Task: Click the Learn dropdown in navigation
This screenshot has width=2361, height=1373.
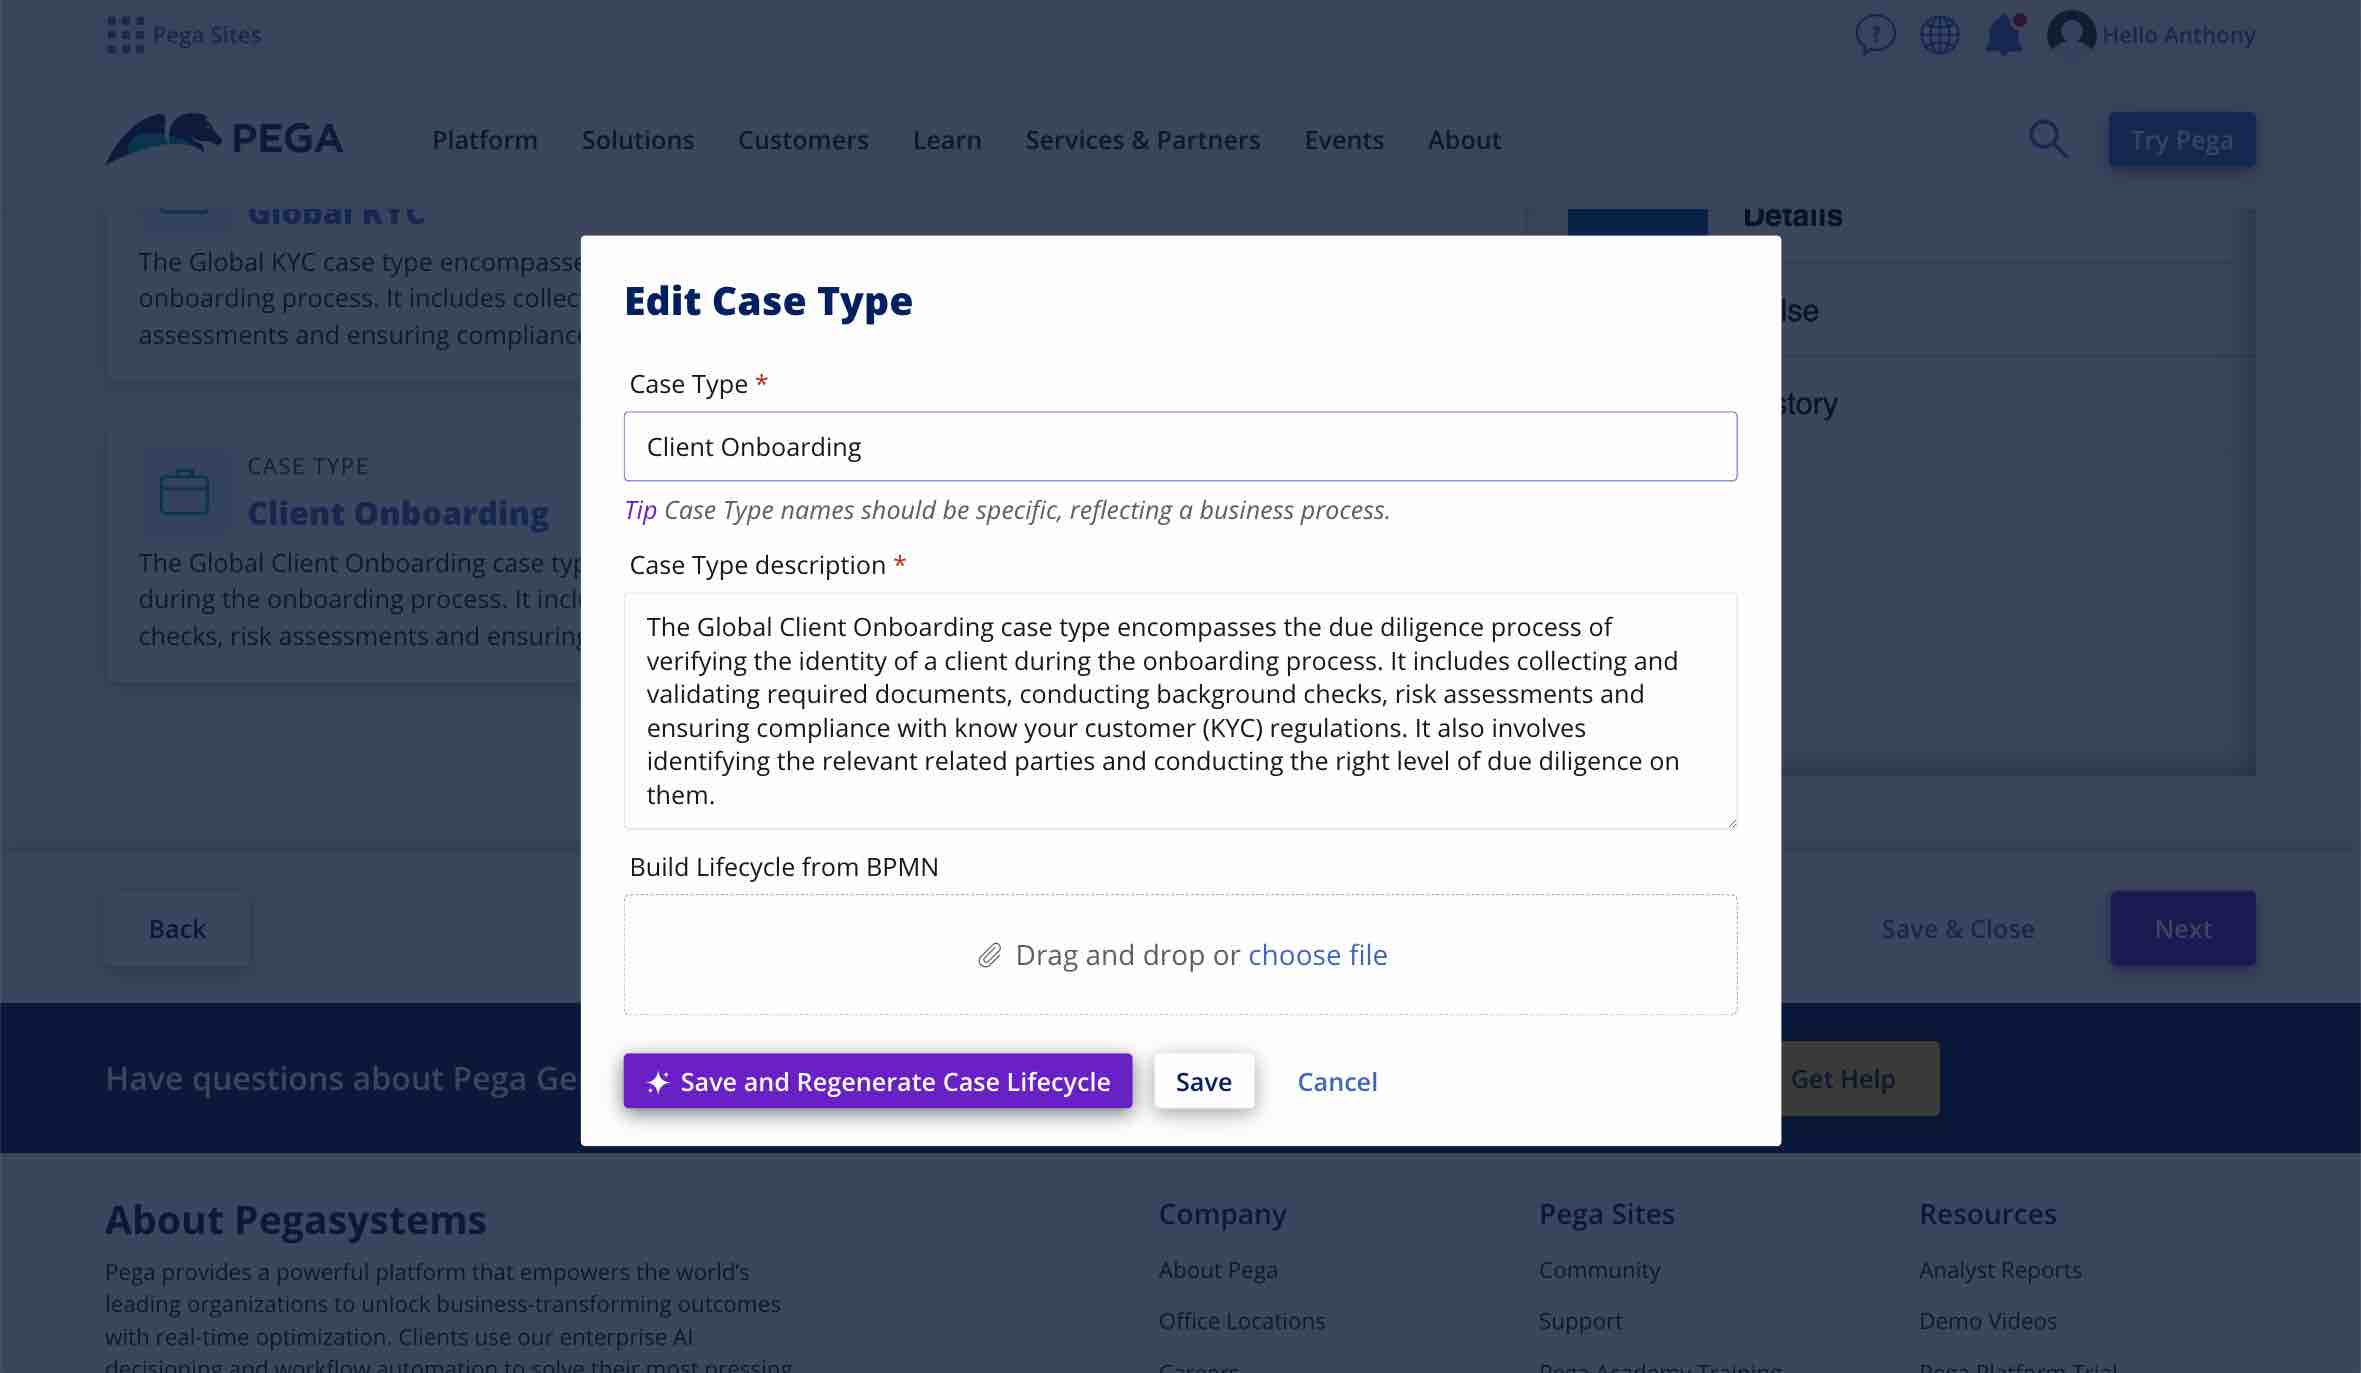Action: [948, 137]
